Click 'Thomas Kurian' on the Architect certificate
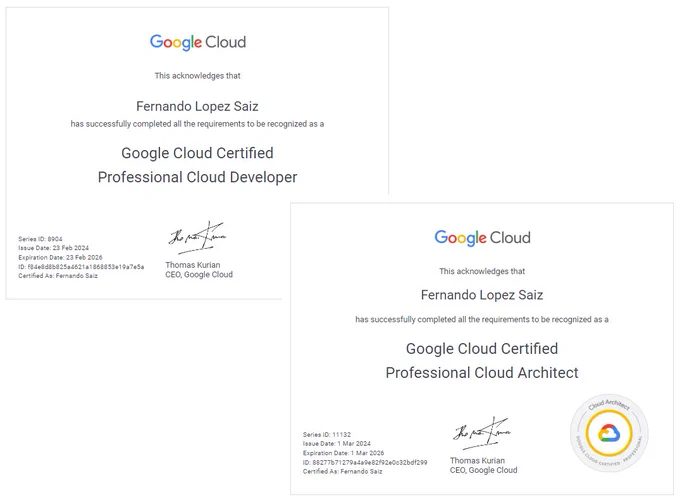Screen dimensions: 680x502 click(x=477, y=460)
